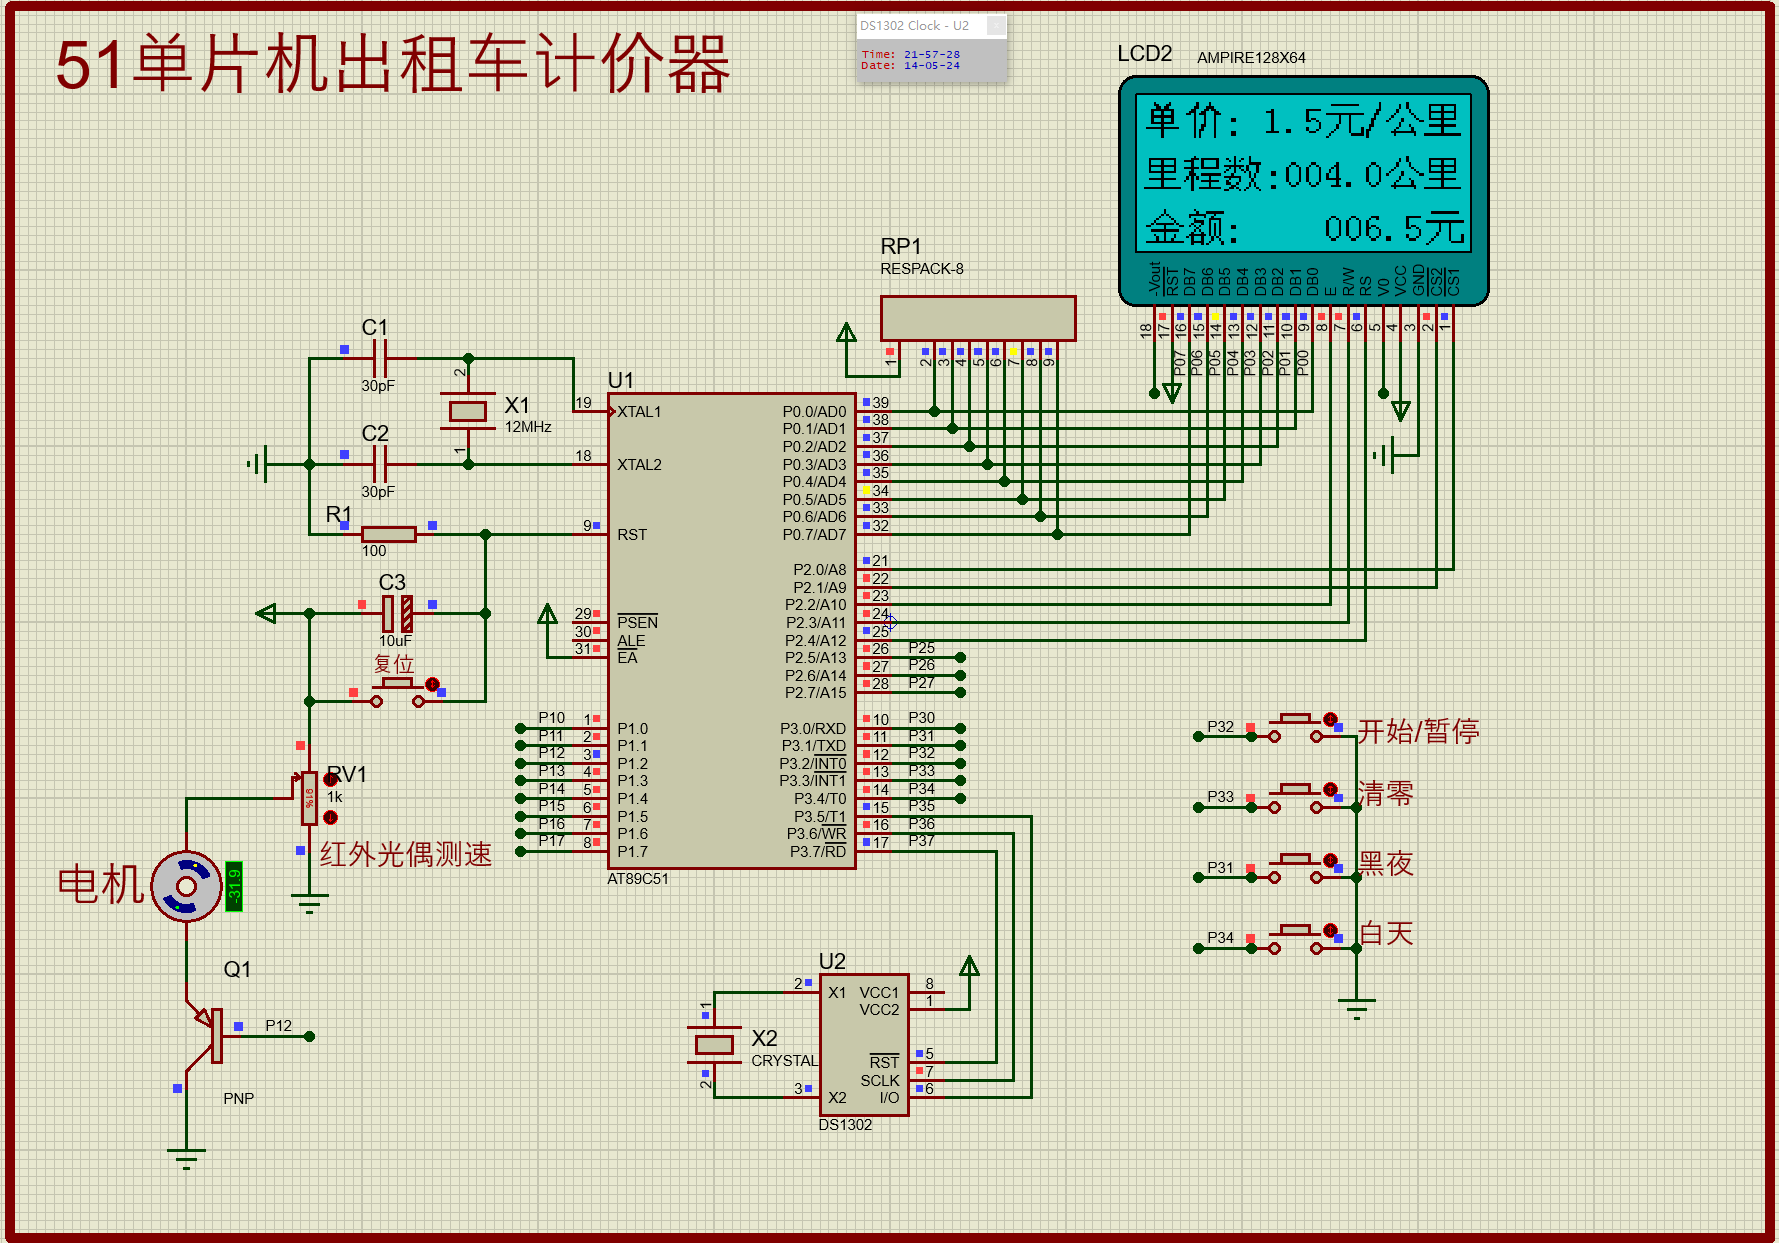Click the P25 terminal label
The image size is (1779, 1243).
(x=922, y=647)
